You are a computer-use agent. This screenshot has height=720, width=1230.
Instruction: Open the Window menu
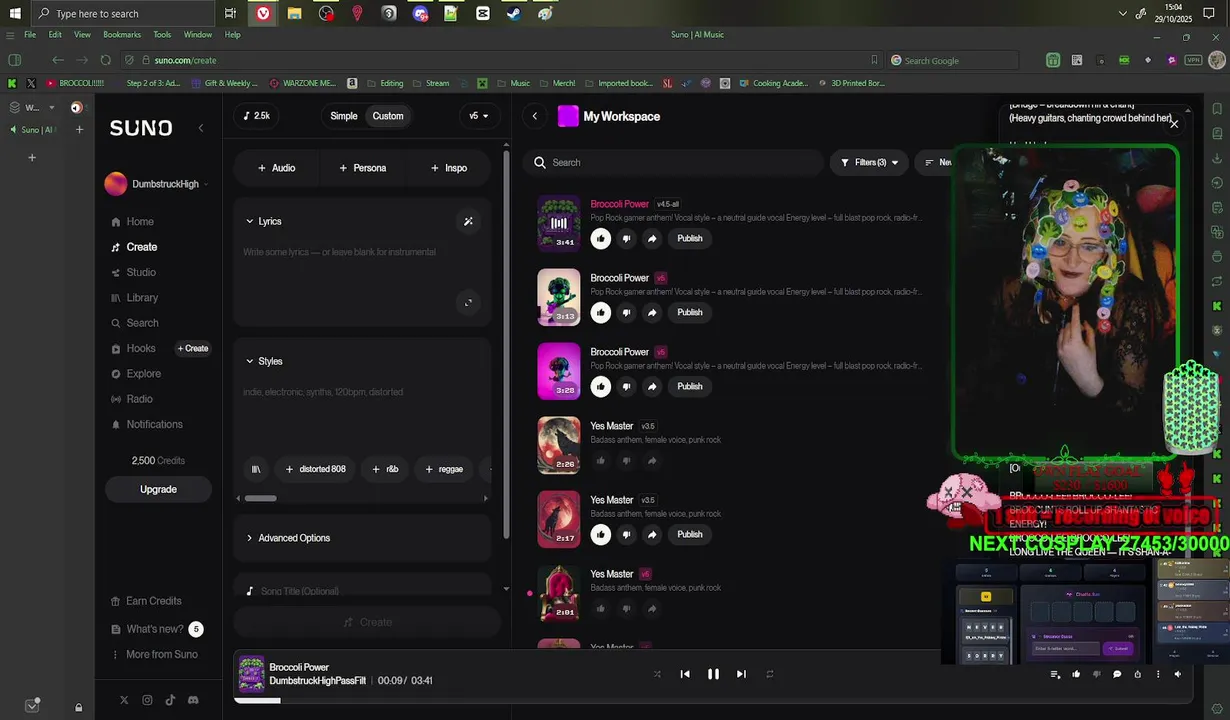198,34
